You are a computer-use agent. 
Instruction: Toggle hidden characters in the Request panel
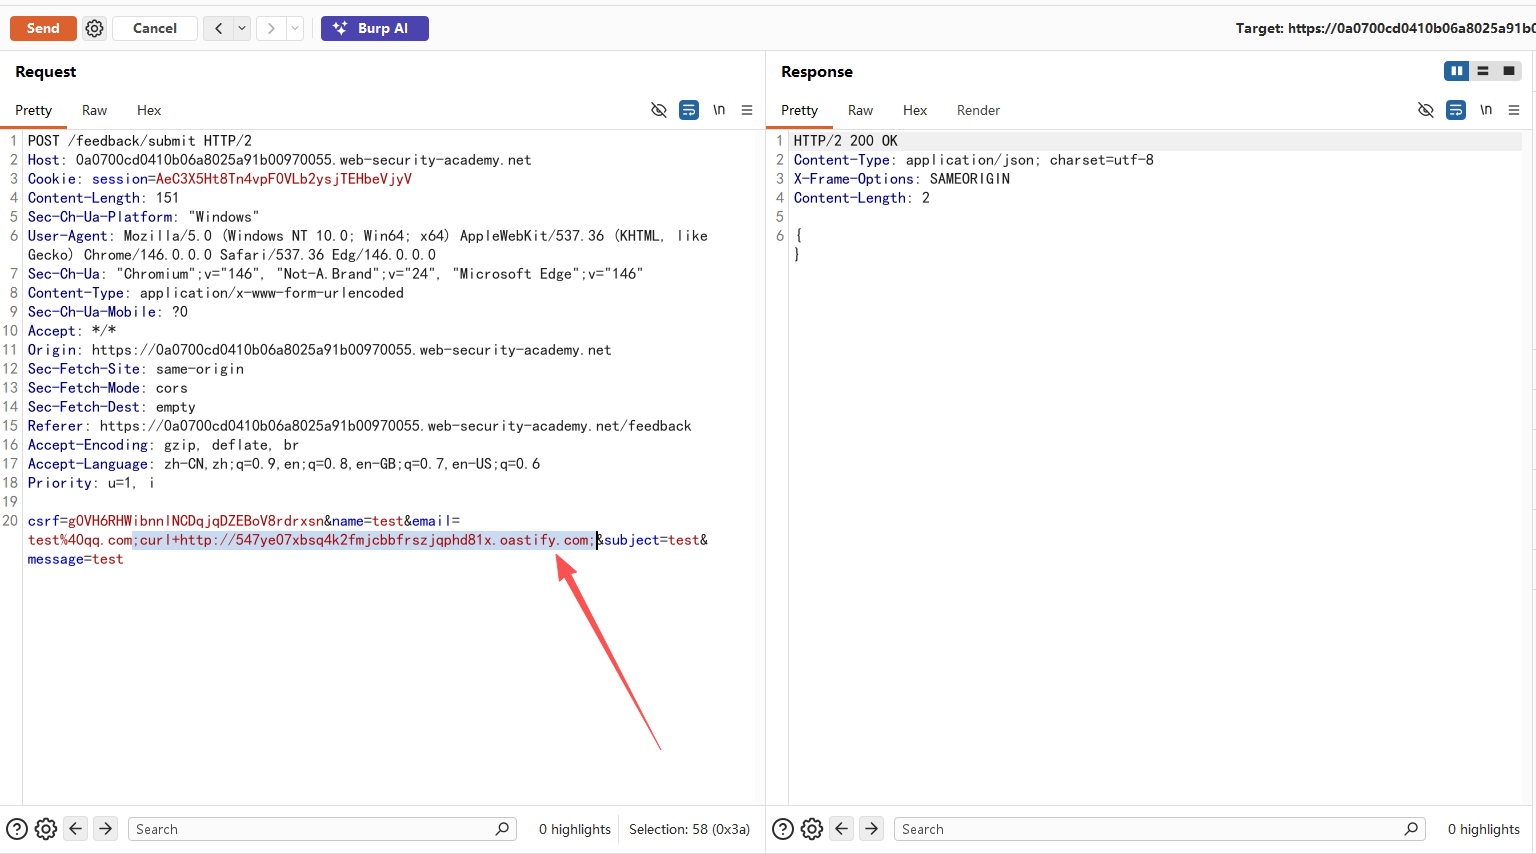(659, 110)
